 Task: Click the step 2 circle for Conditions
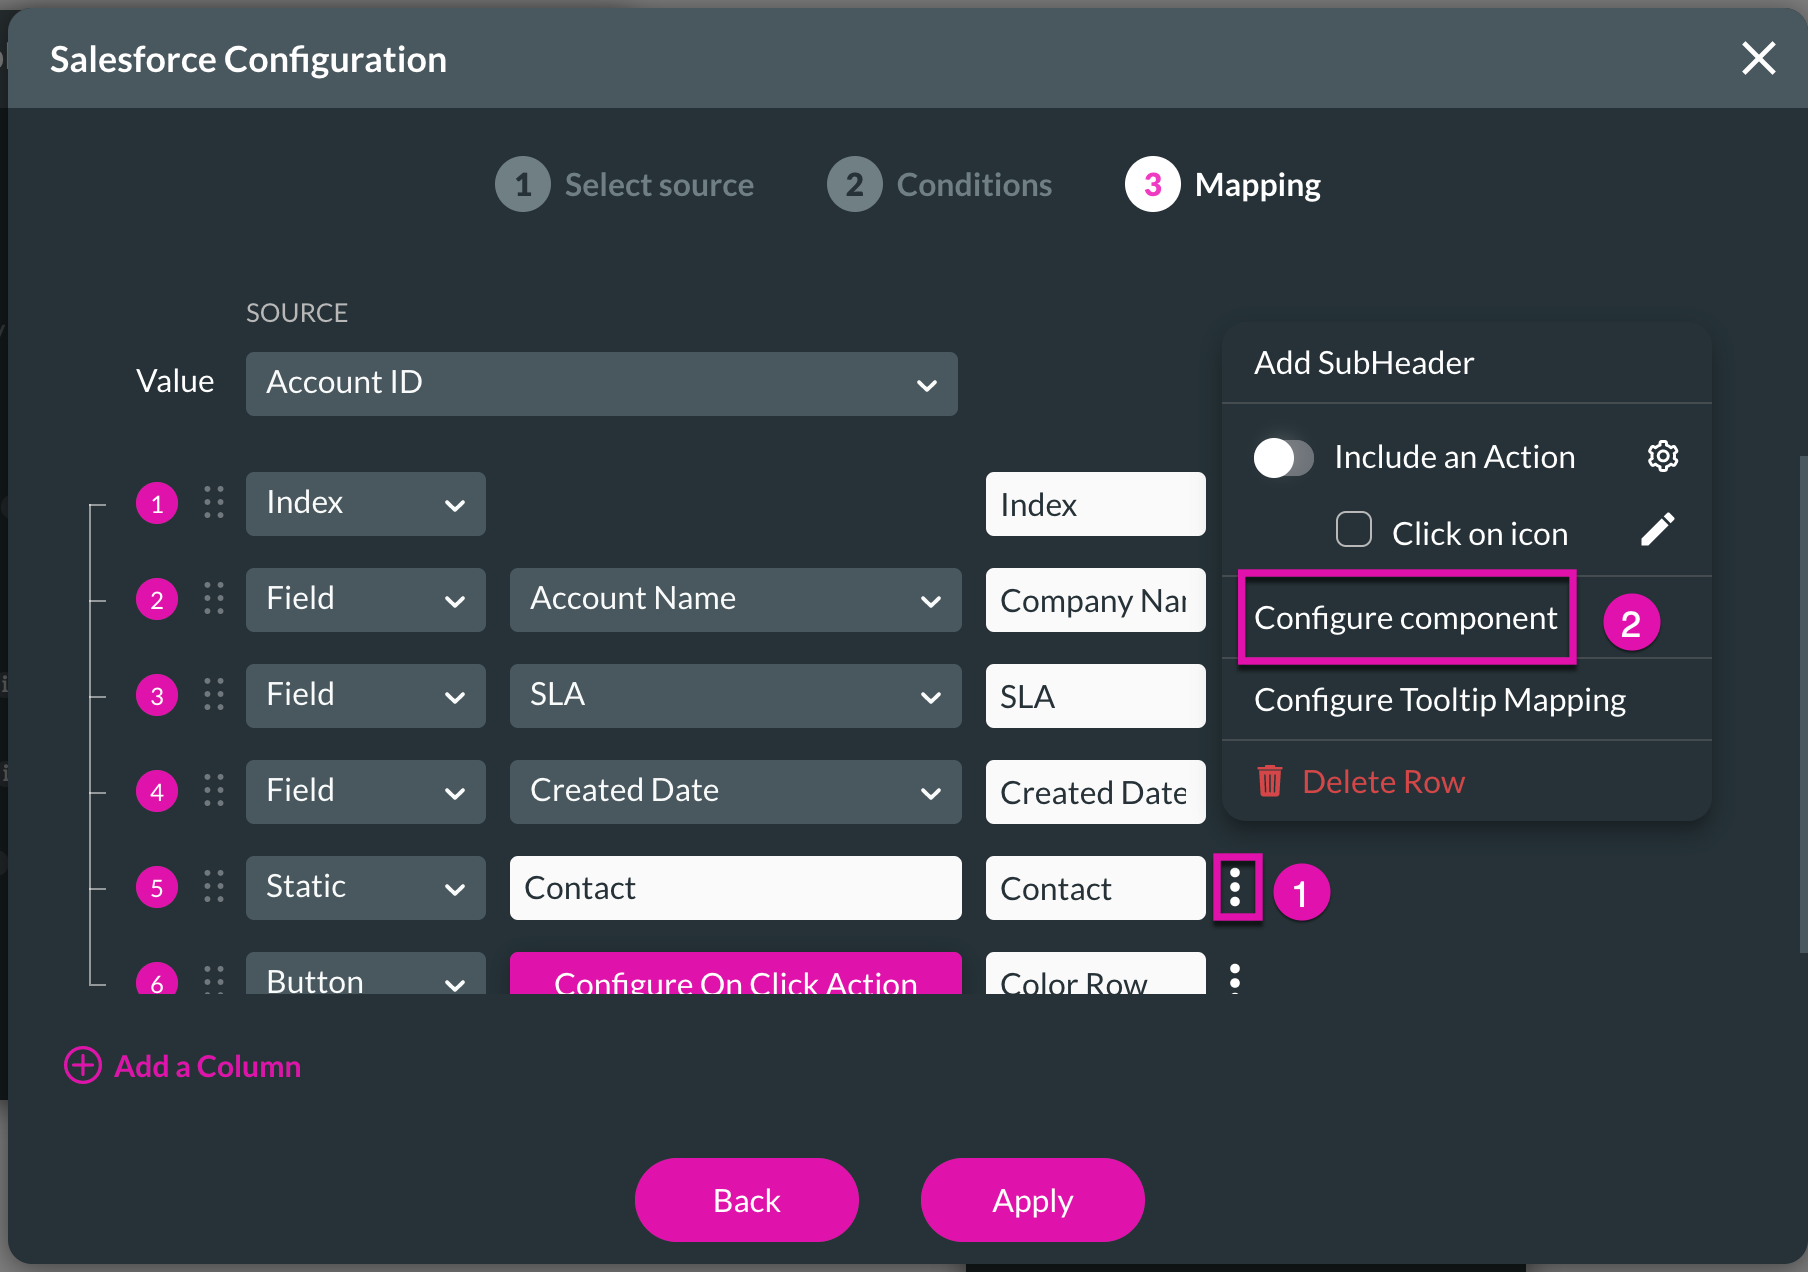(854, 184)
